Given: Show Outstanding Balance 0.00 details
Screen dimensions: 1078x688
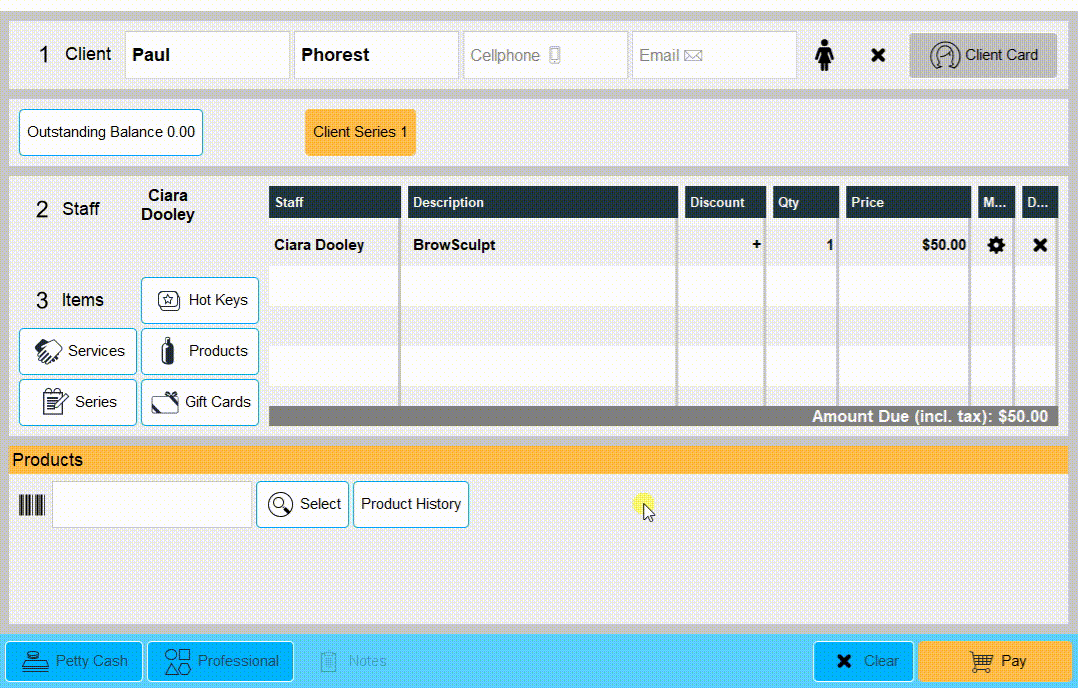Looking at the screenshot, I should 111,132.
